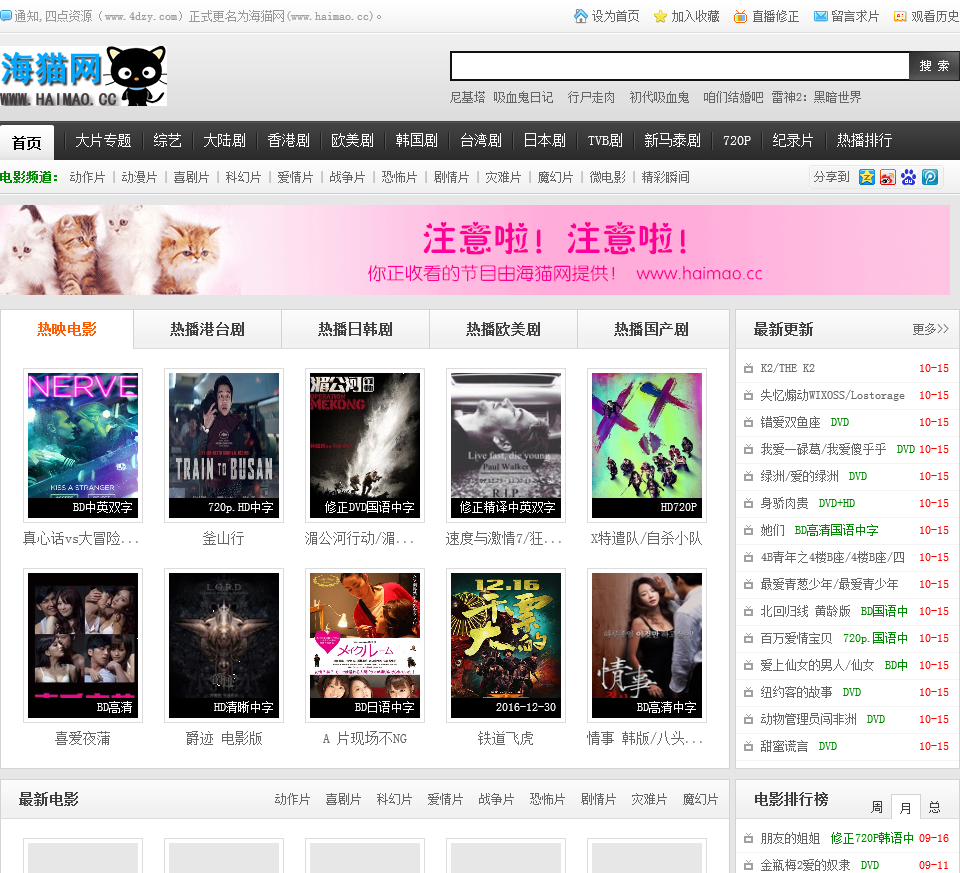This screenshot has width=960, height=873.
Task: Click the TV icon beside 甜蜜谎言
Action: [x=748, y=746]
